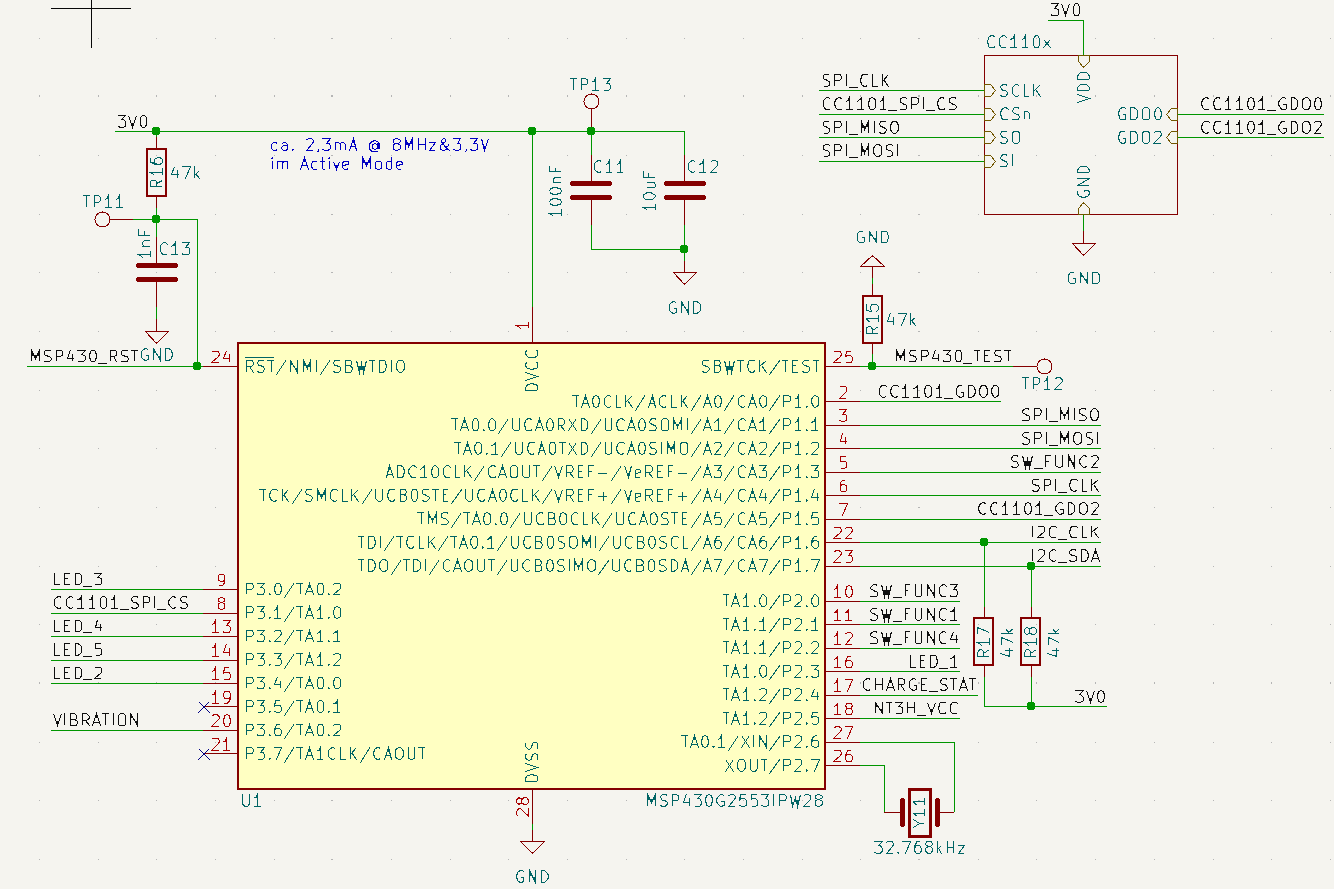Select the SW_FUNC3 net label

click(914, 591)
